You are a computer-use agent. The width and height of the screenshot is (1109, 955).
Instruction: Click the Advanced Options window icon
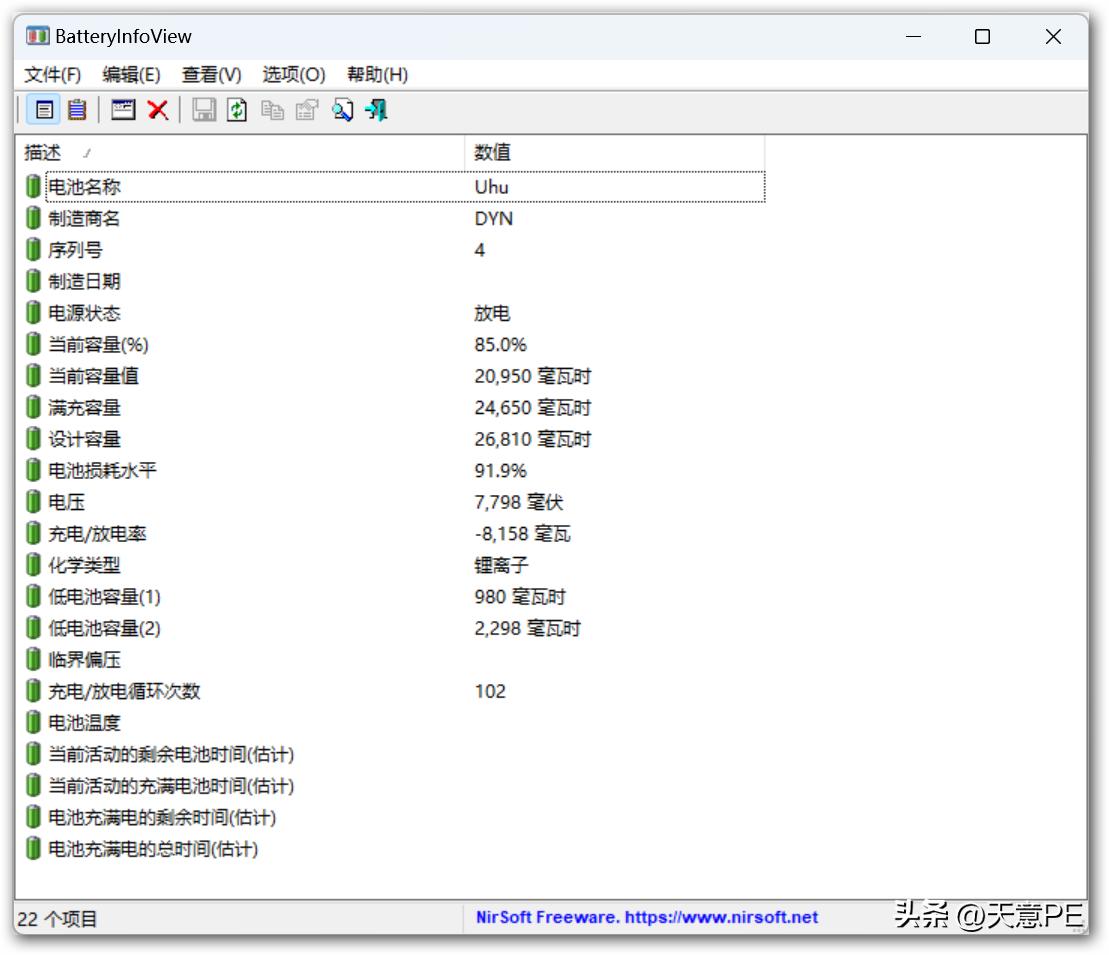[122, 110]
